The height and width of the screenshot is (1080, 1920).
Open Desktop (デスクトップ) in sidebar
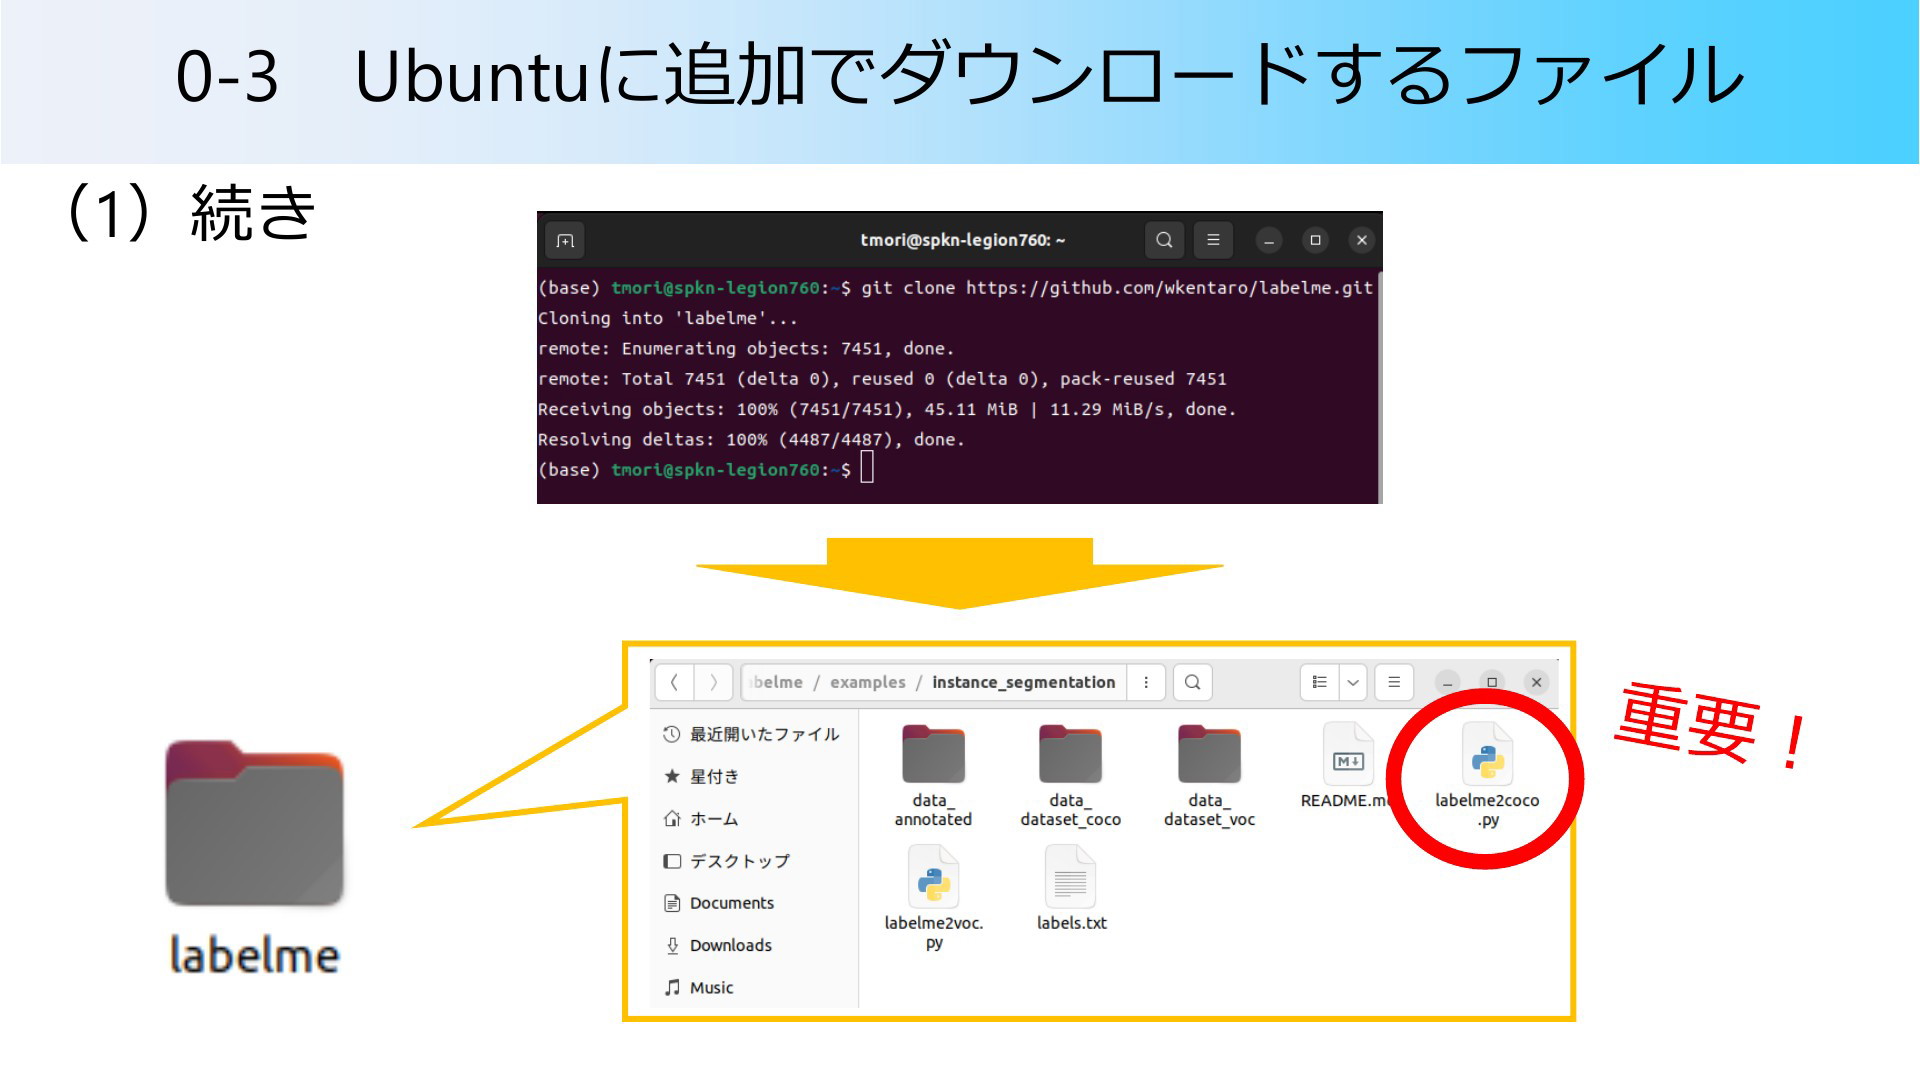click(x=752, y=861)
